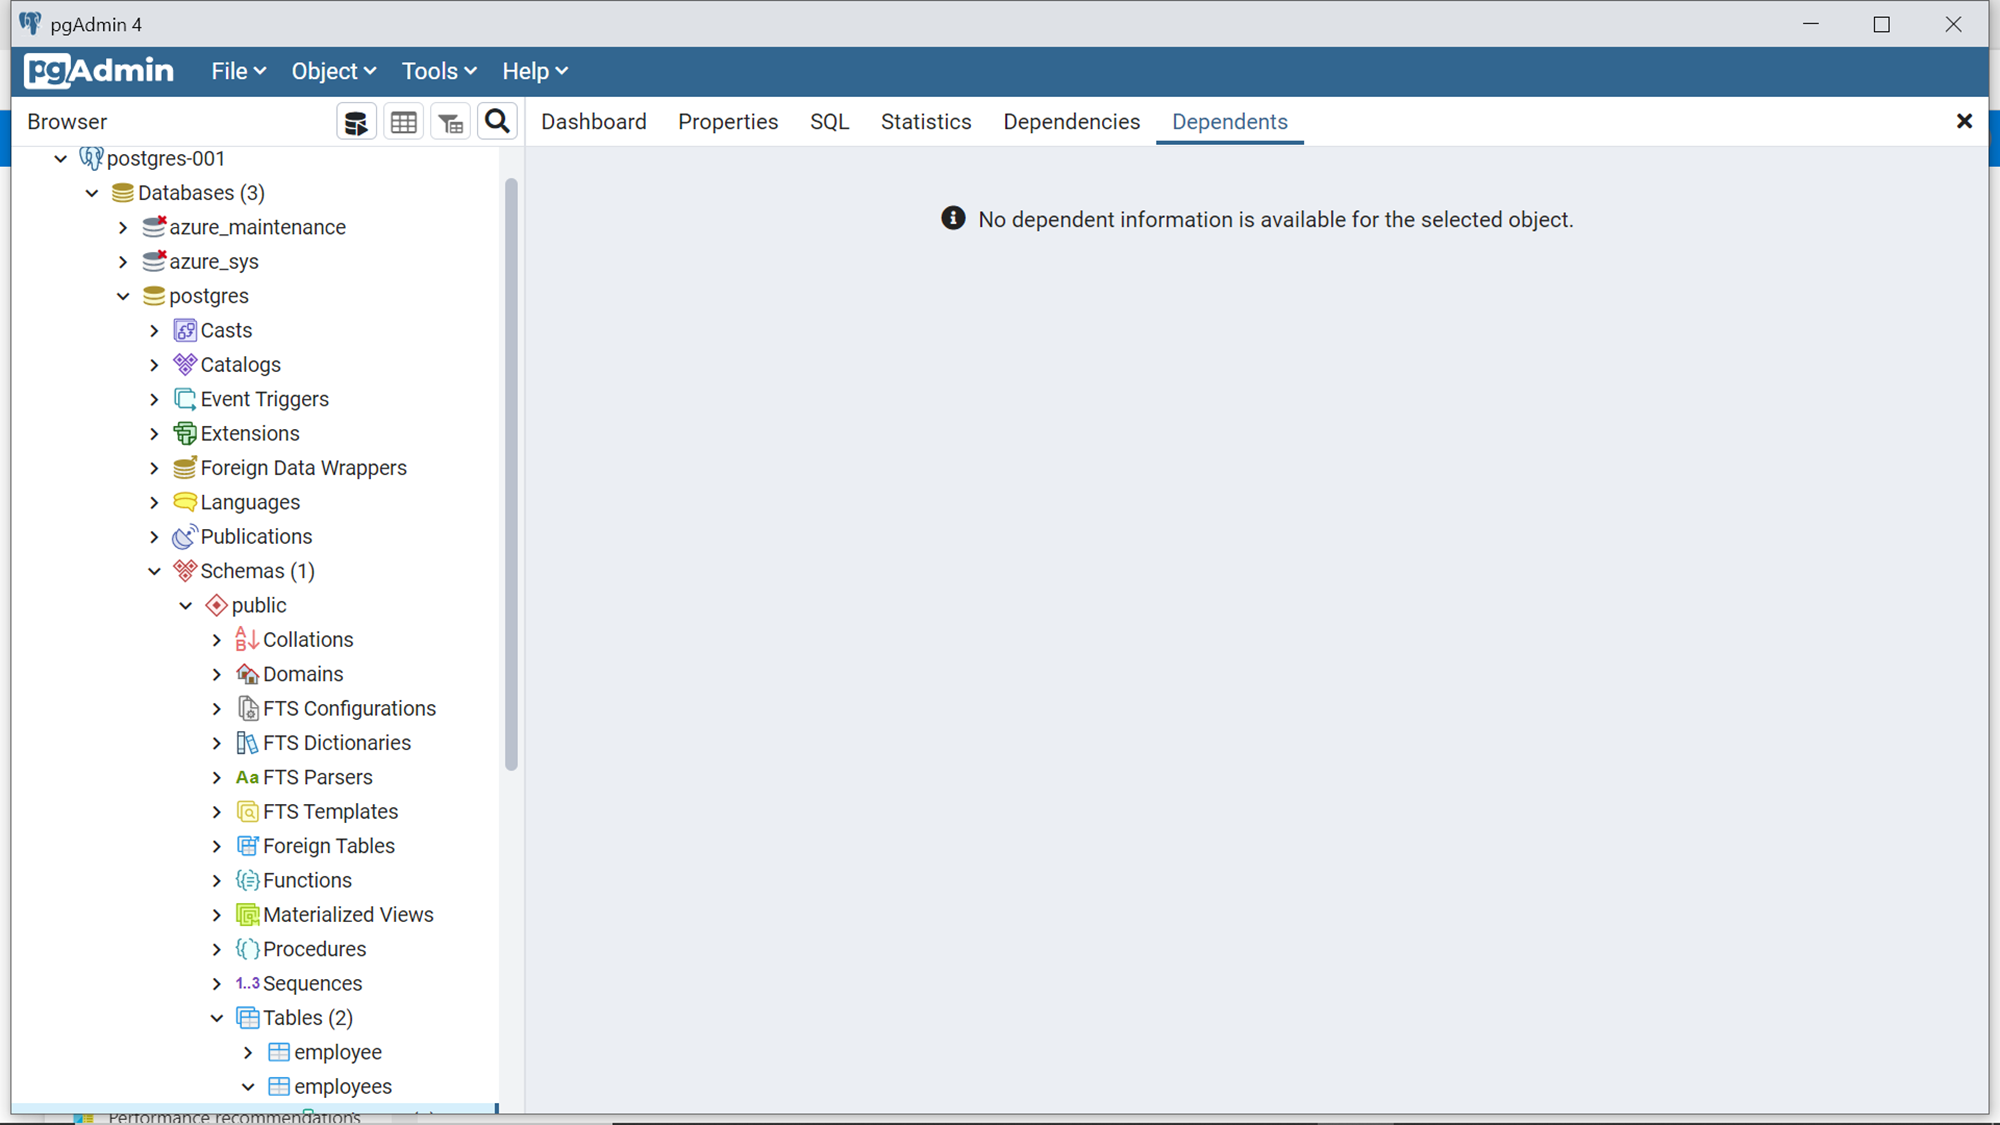This screenshot has height=1125, width=2000.
Task: Collapse the Tables (2) node
Action: click(x=217, y=1018)
